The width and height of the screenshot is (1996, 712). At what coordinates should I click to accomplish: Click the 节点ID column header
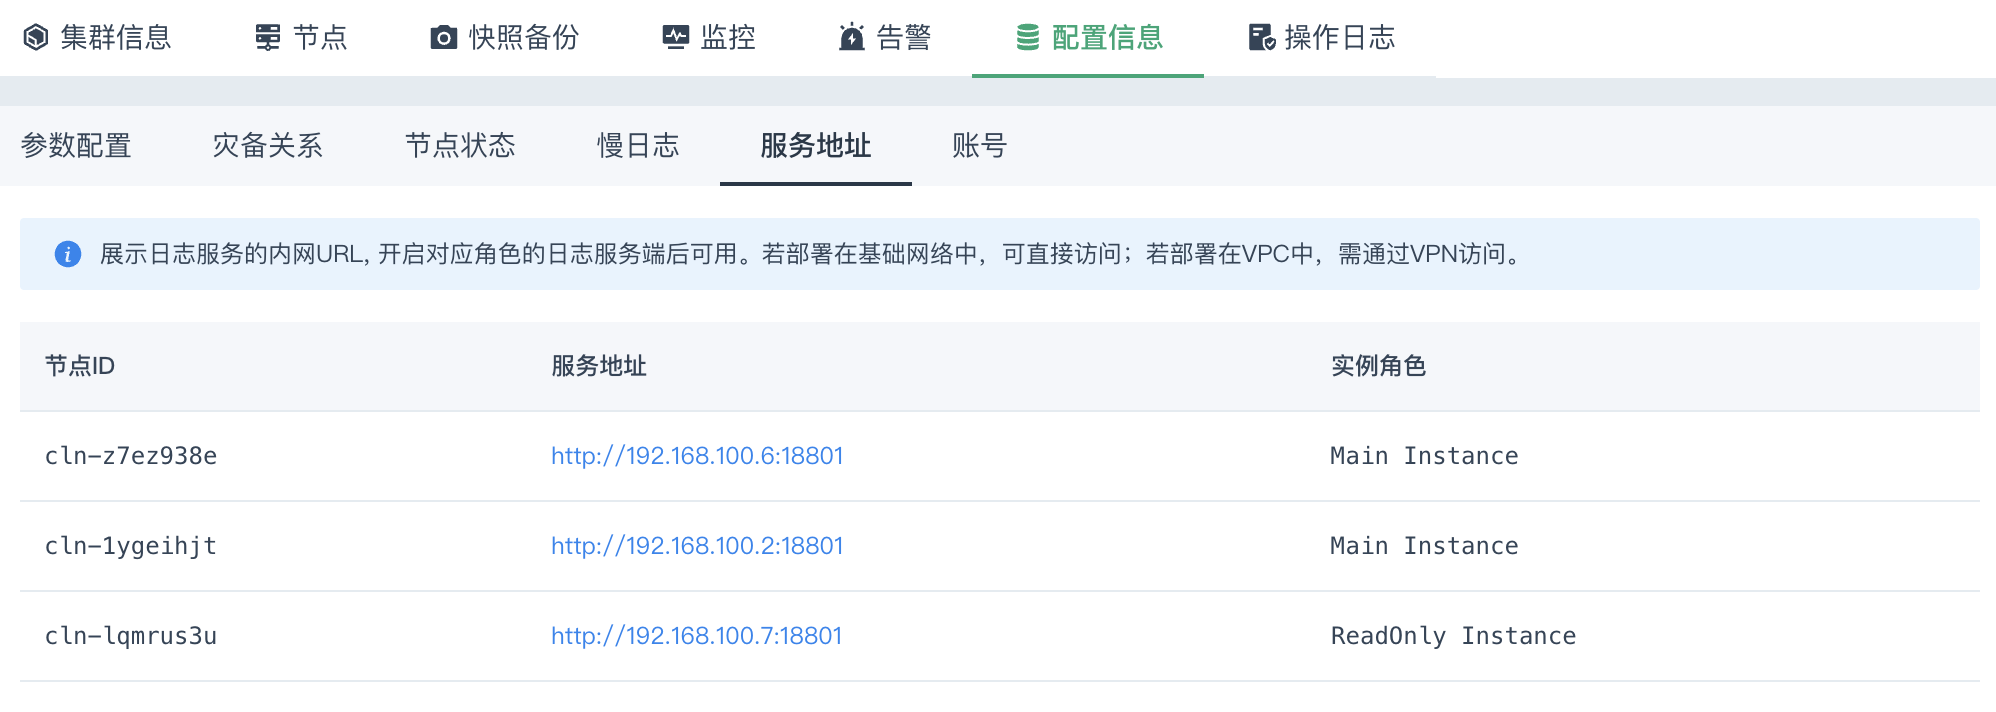point(80,366)
